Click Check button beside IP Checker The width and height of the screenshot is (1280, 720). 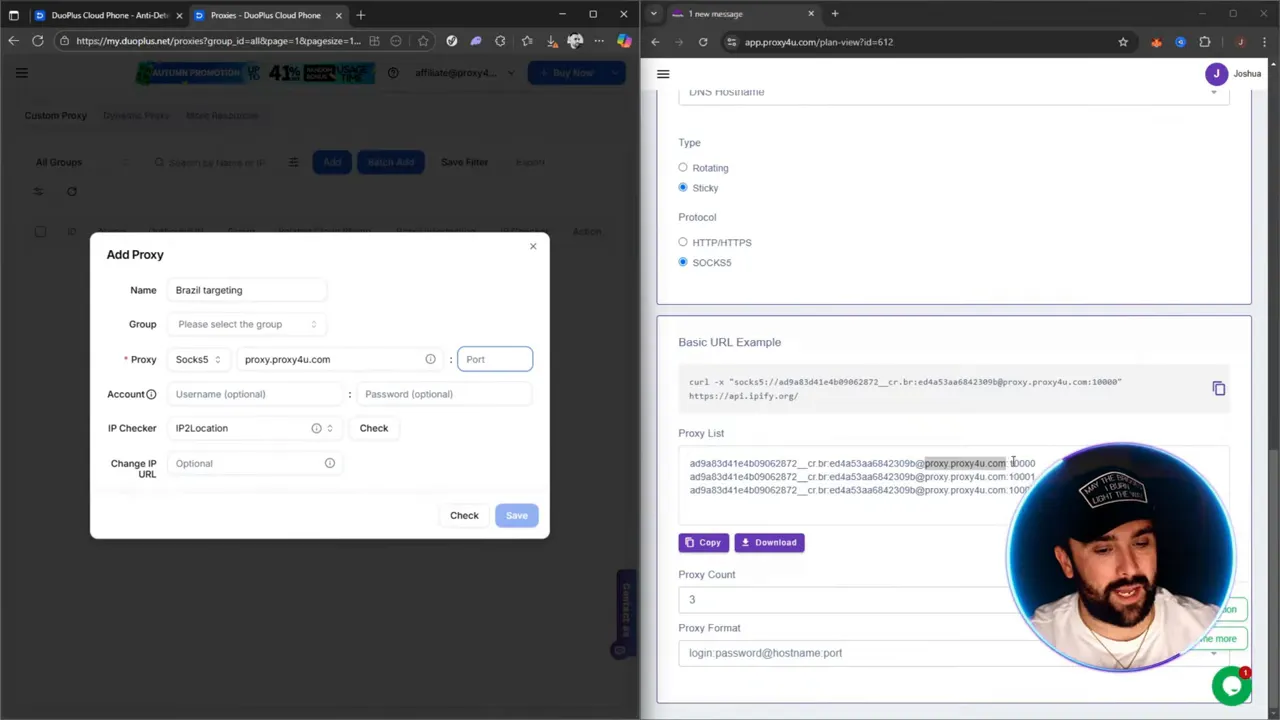[374, 428]
